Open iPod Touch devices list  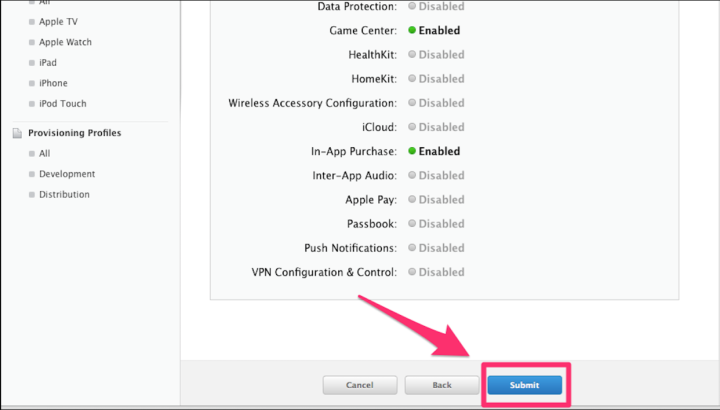[62, 104]
